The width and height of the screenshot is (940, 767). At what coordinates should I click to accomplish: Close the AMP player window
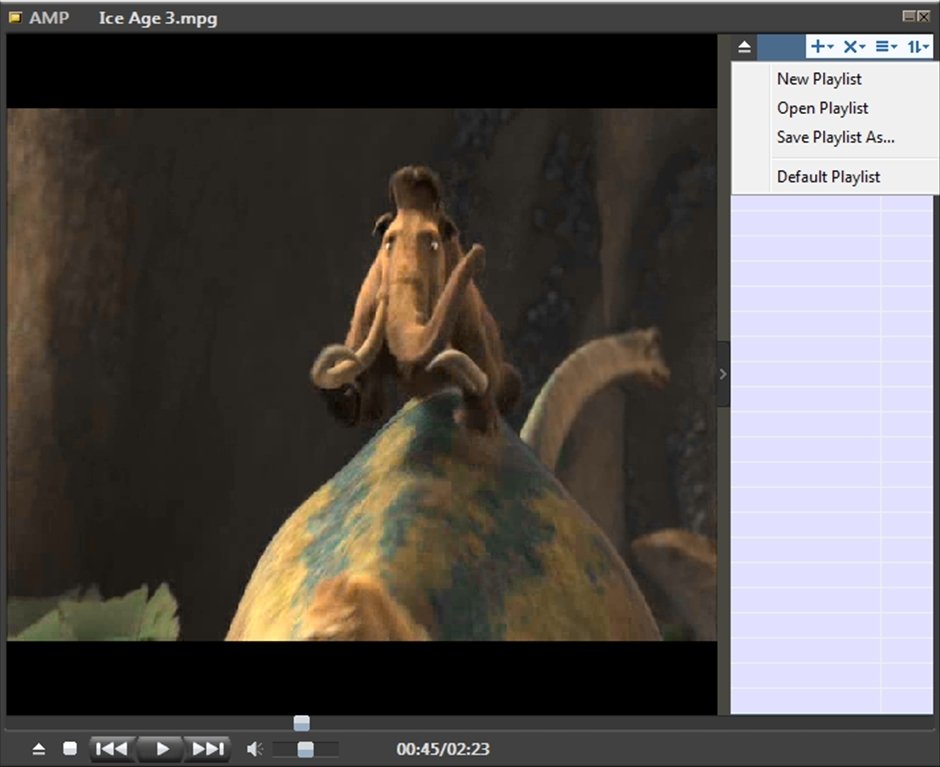[924, 16]
